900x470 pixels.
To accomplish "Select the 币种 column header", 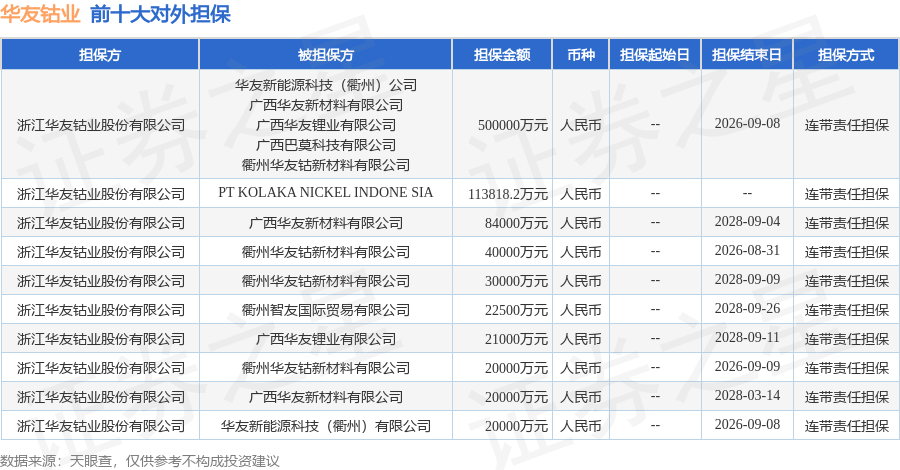I will (581, 55).
